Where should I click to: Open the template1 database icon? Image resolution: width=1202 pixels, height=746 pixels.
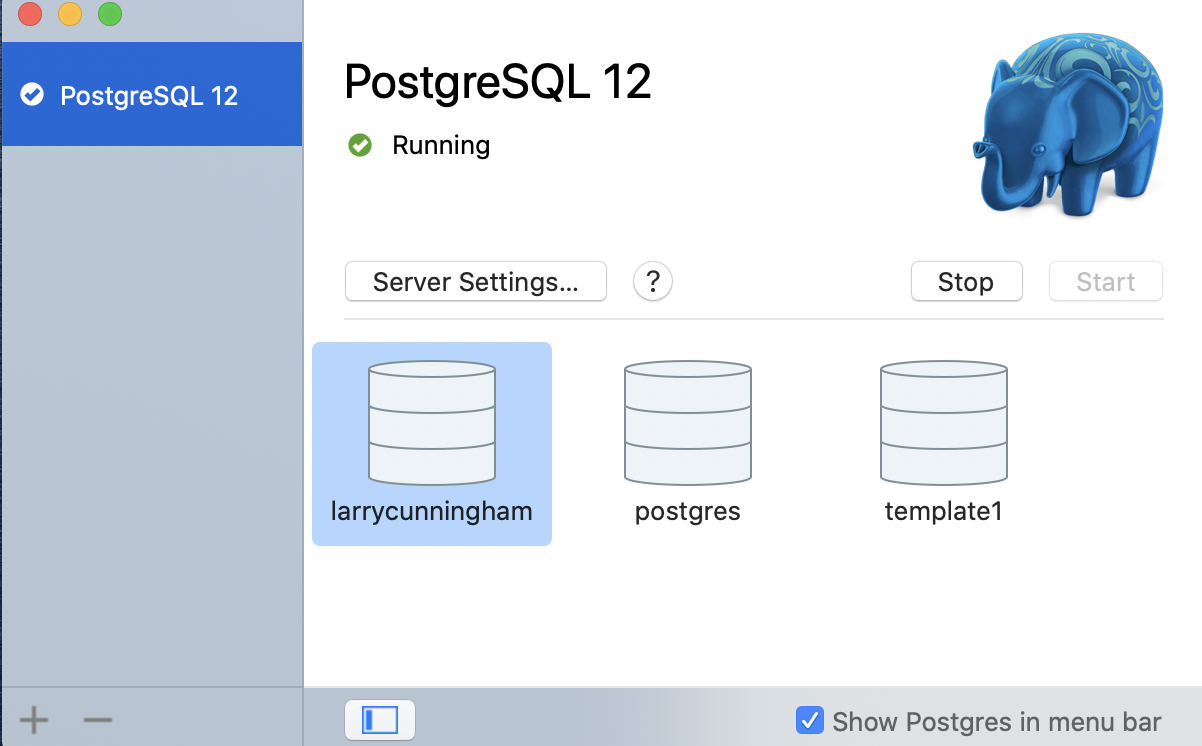click(944, 423)
